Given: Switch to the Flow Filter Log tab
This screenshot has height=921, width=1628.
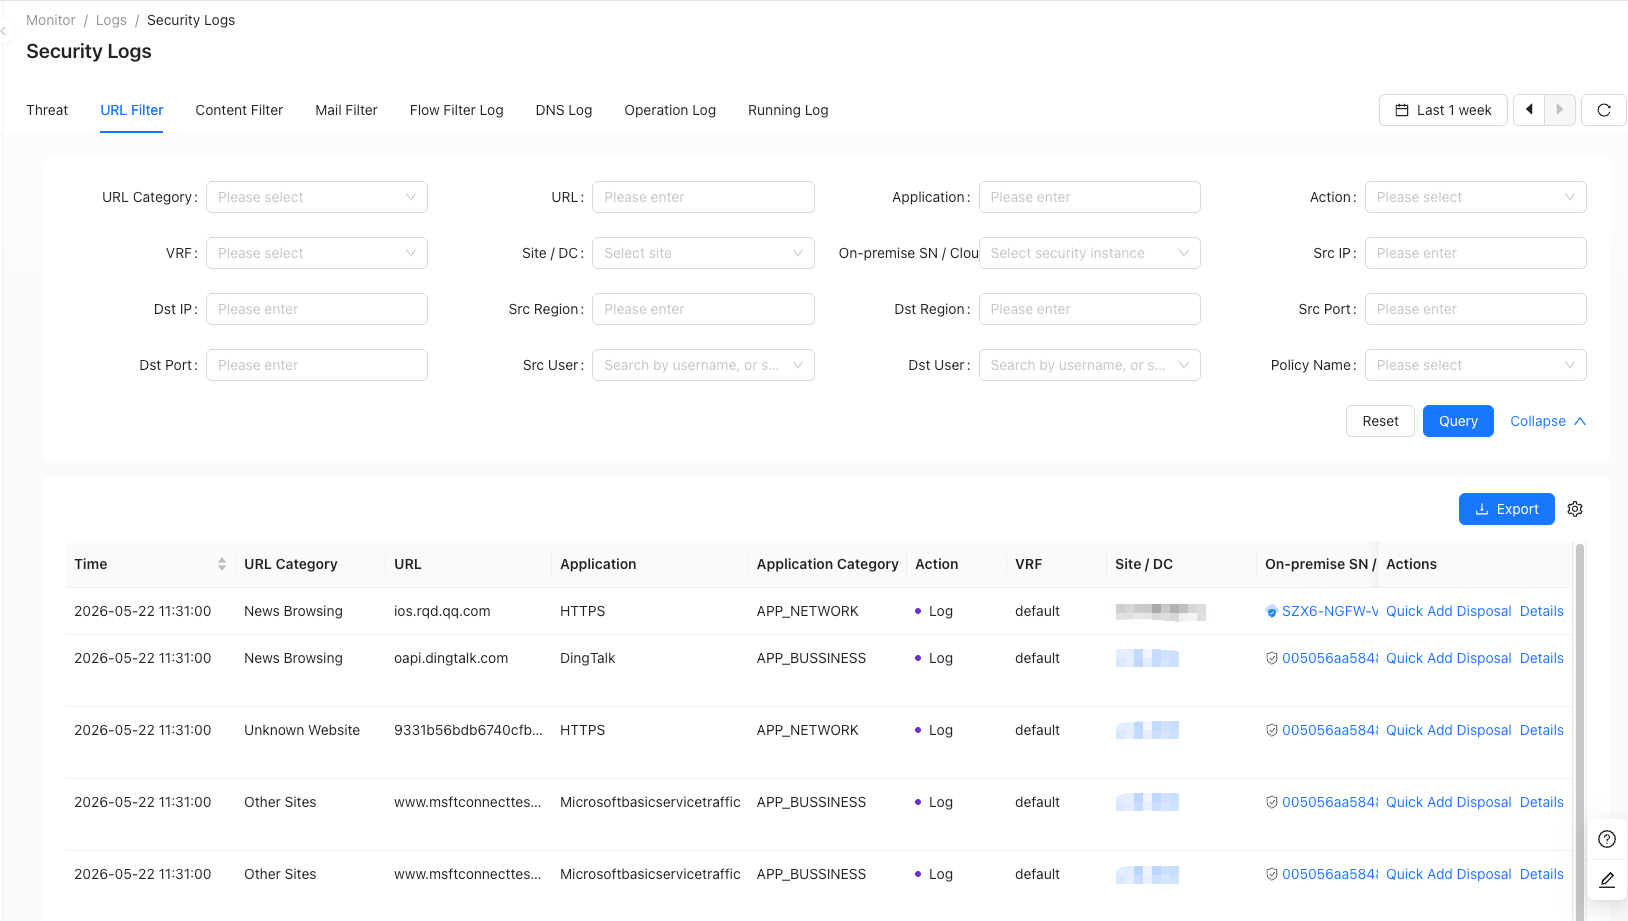Looking at the screenshot, I should pyautogui.click(x=456, y=110).
